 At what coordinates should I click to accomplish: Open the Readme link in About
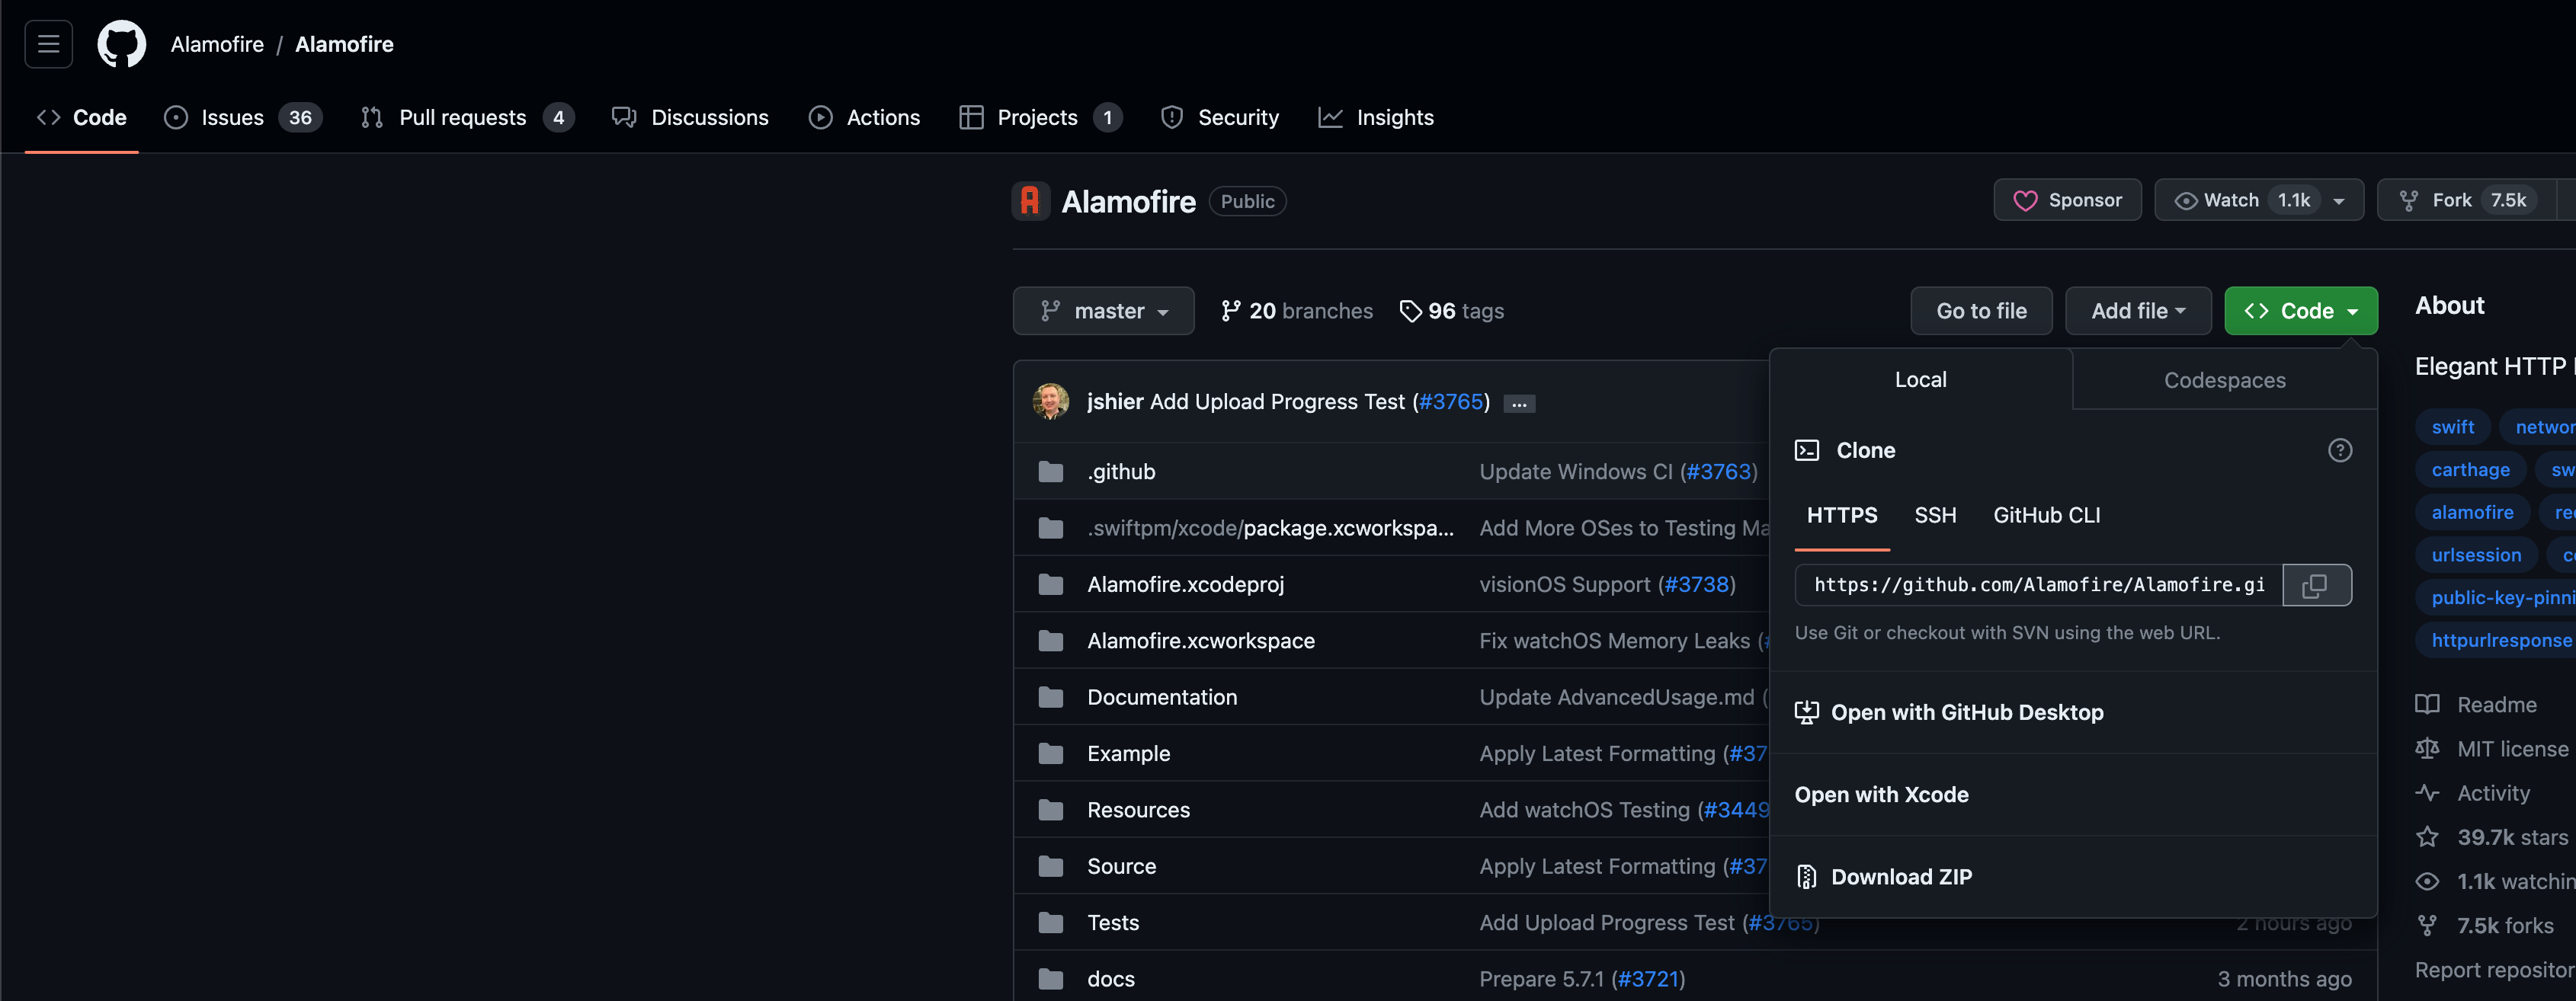(x=2476, y=705)
